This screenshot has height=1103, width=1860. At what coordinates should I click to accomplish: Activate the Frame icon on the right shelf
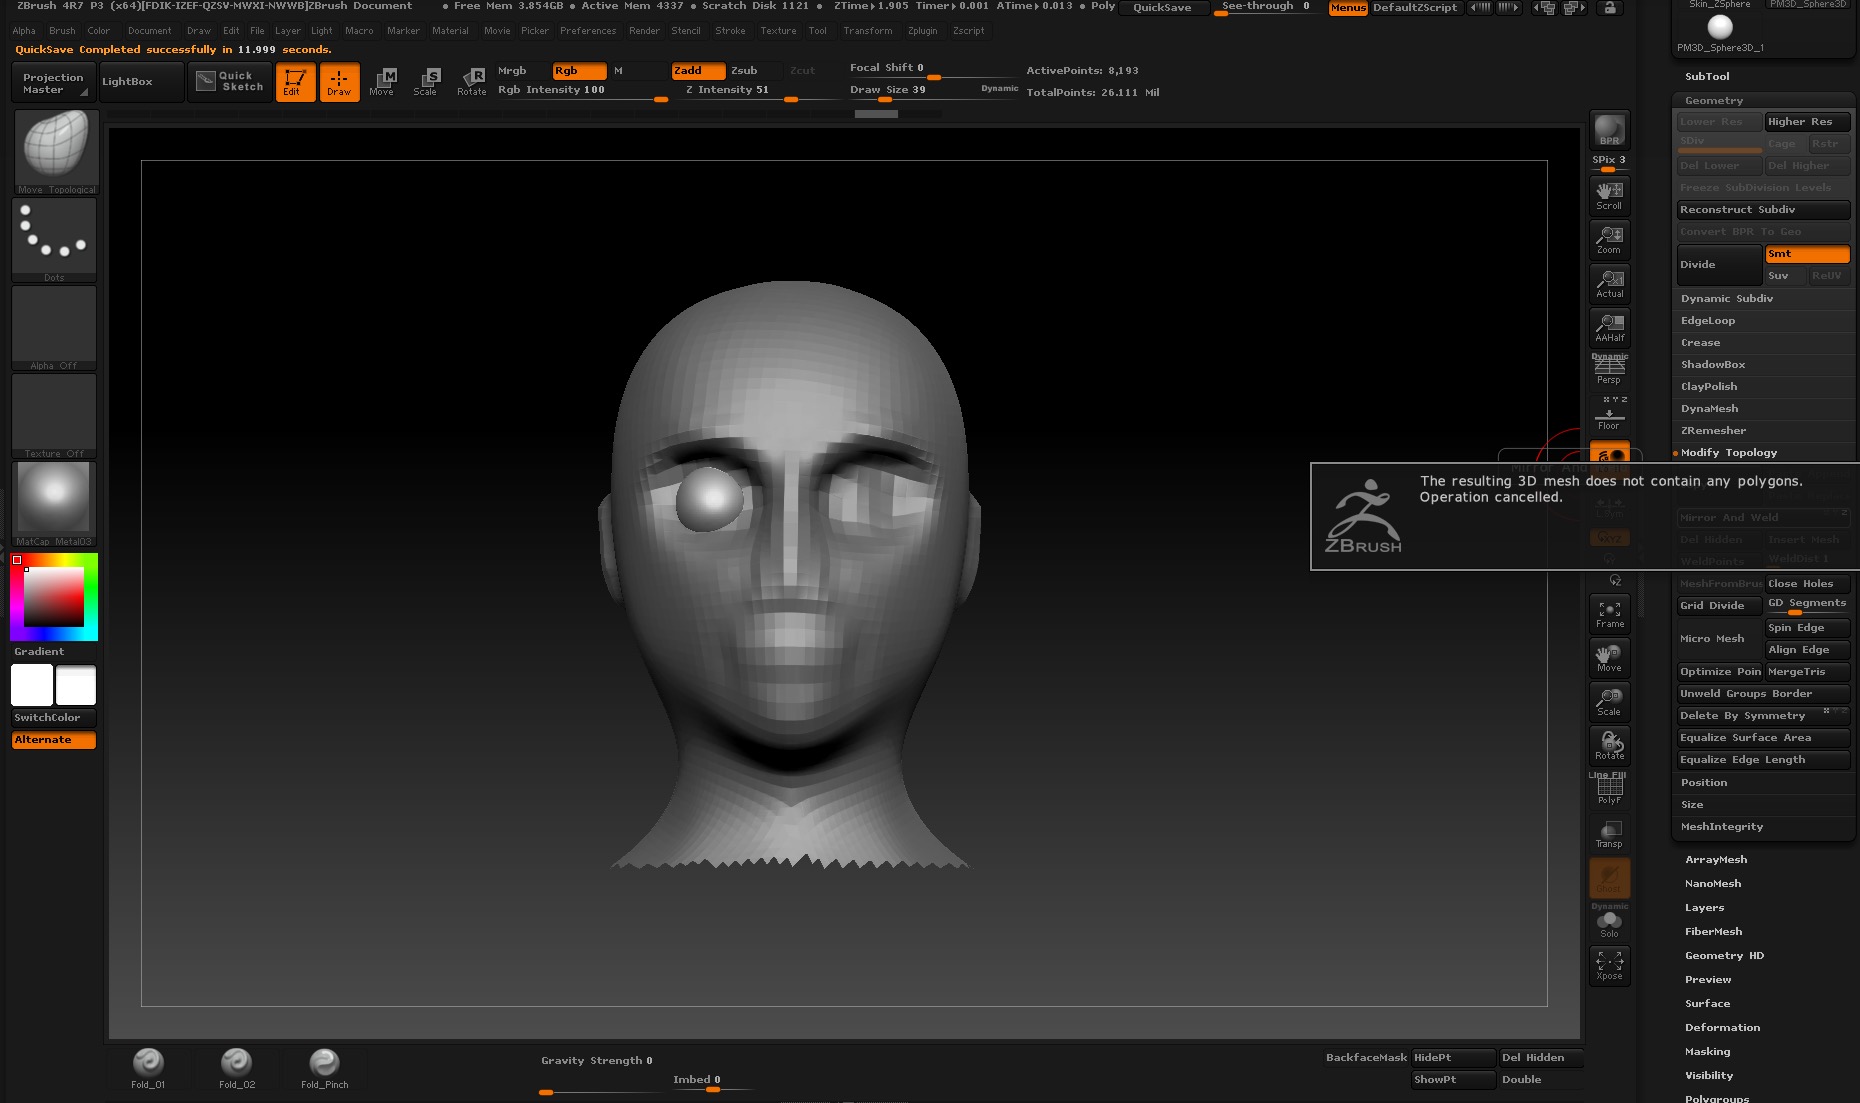pyautogui.click(x=1609, y=611)
